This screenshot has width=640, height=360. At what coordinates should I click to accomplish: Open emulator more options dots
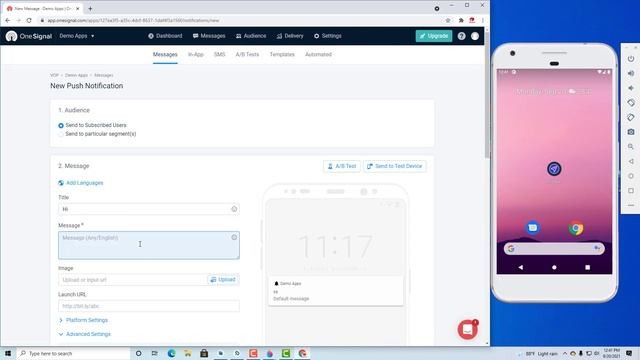click(631, 205)
